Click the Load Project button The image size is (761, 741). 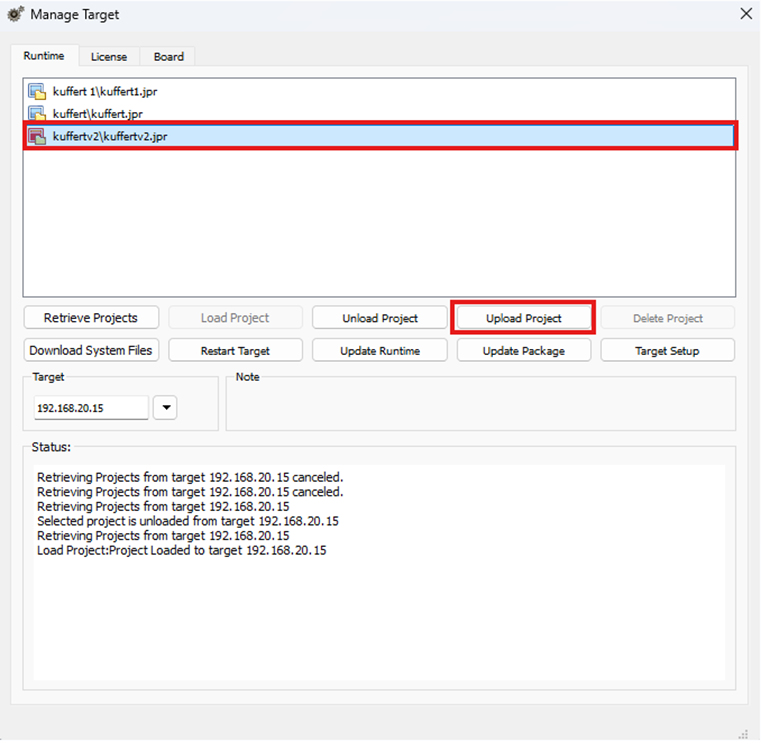click(235, 318)
